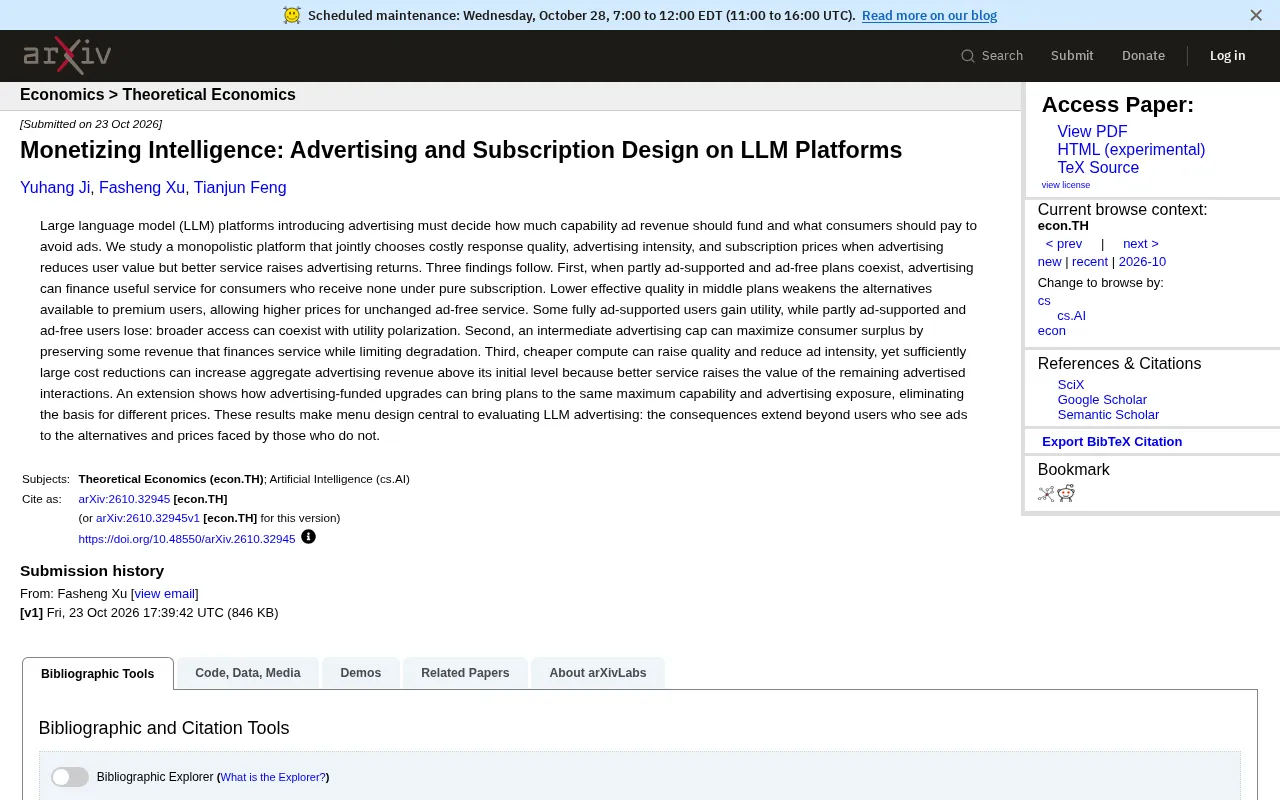
Task: Open author Yuhang Ji's page
Action: click(x=55, y=188)
